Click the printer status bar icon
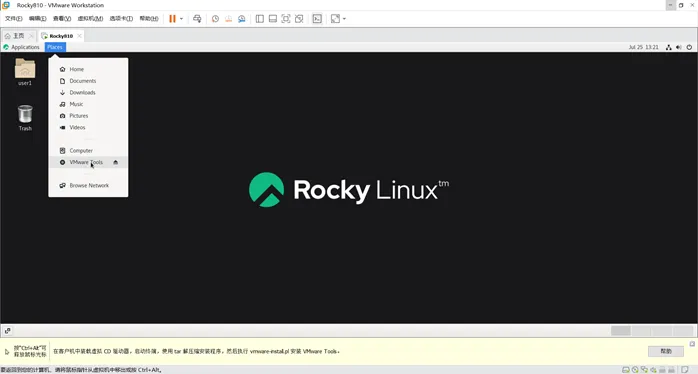The width and height of the screenshot is (698, 374). [x=662, y=370]
